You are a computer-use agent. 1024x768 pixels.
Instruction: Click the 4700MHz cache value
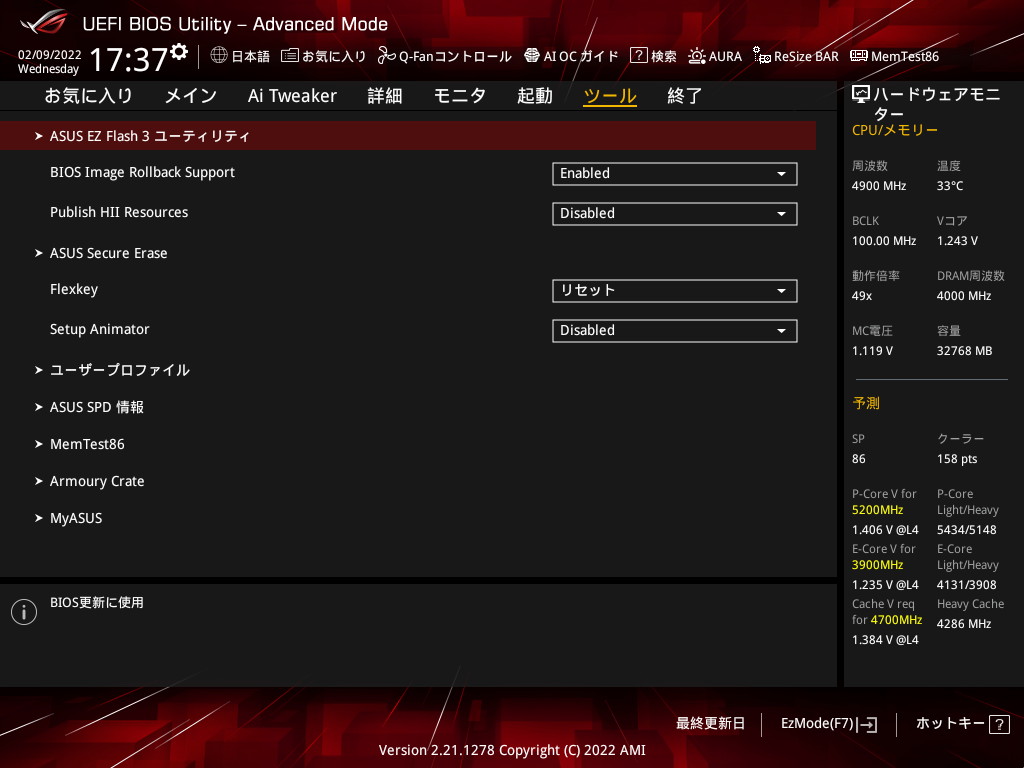(896, 620)
